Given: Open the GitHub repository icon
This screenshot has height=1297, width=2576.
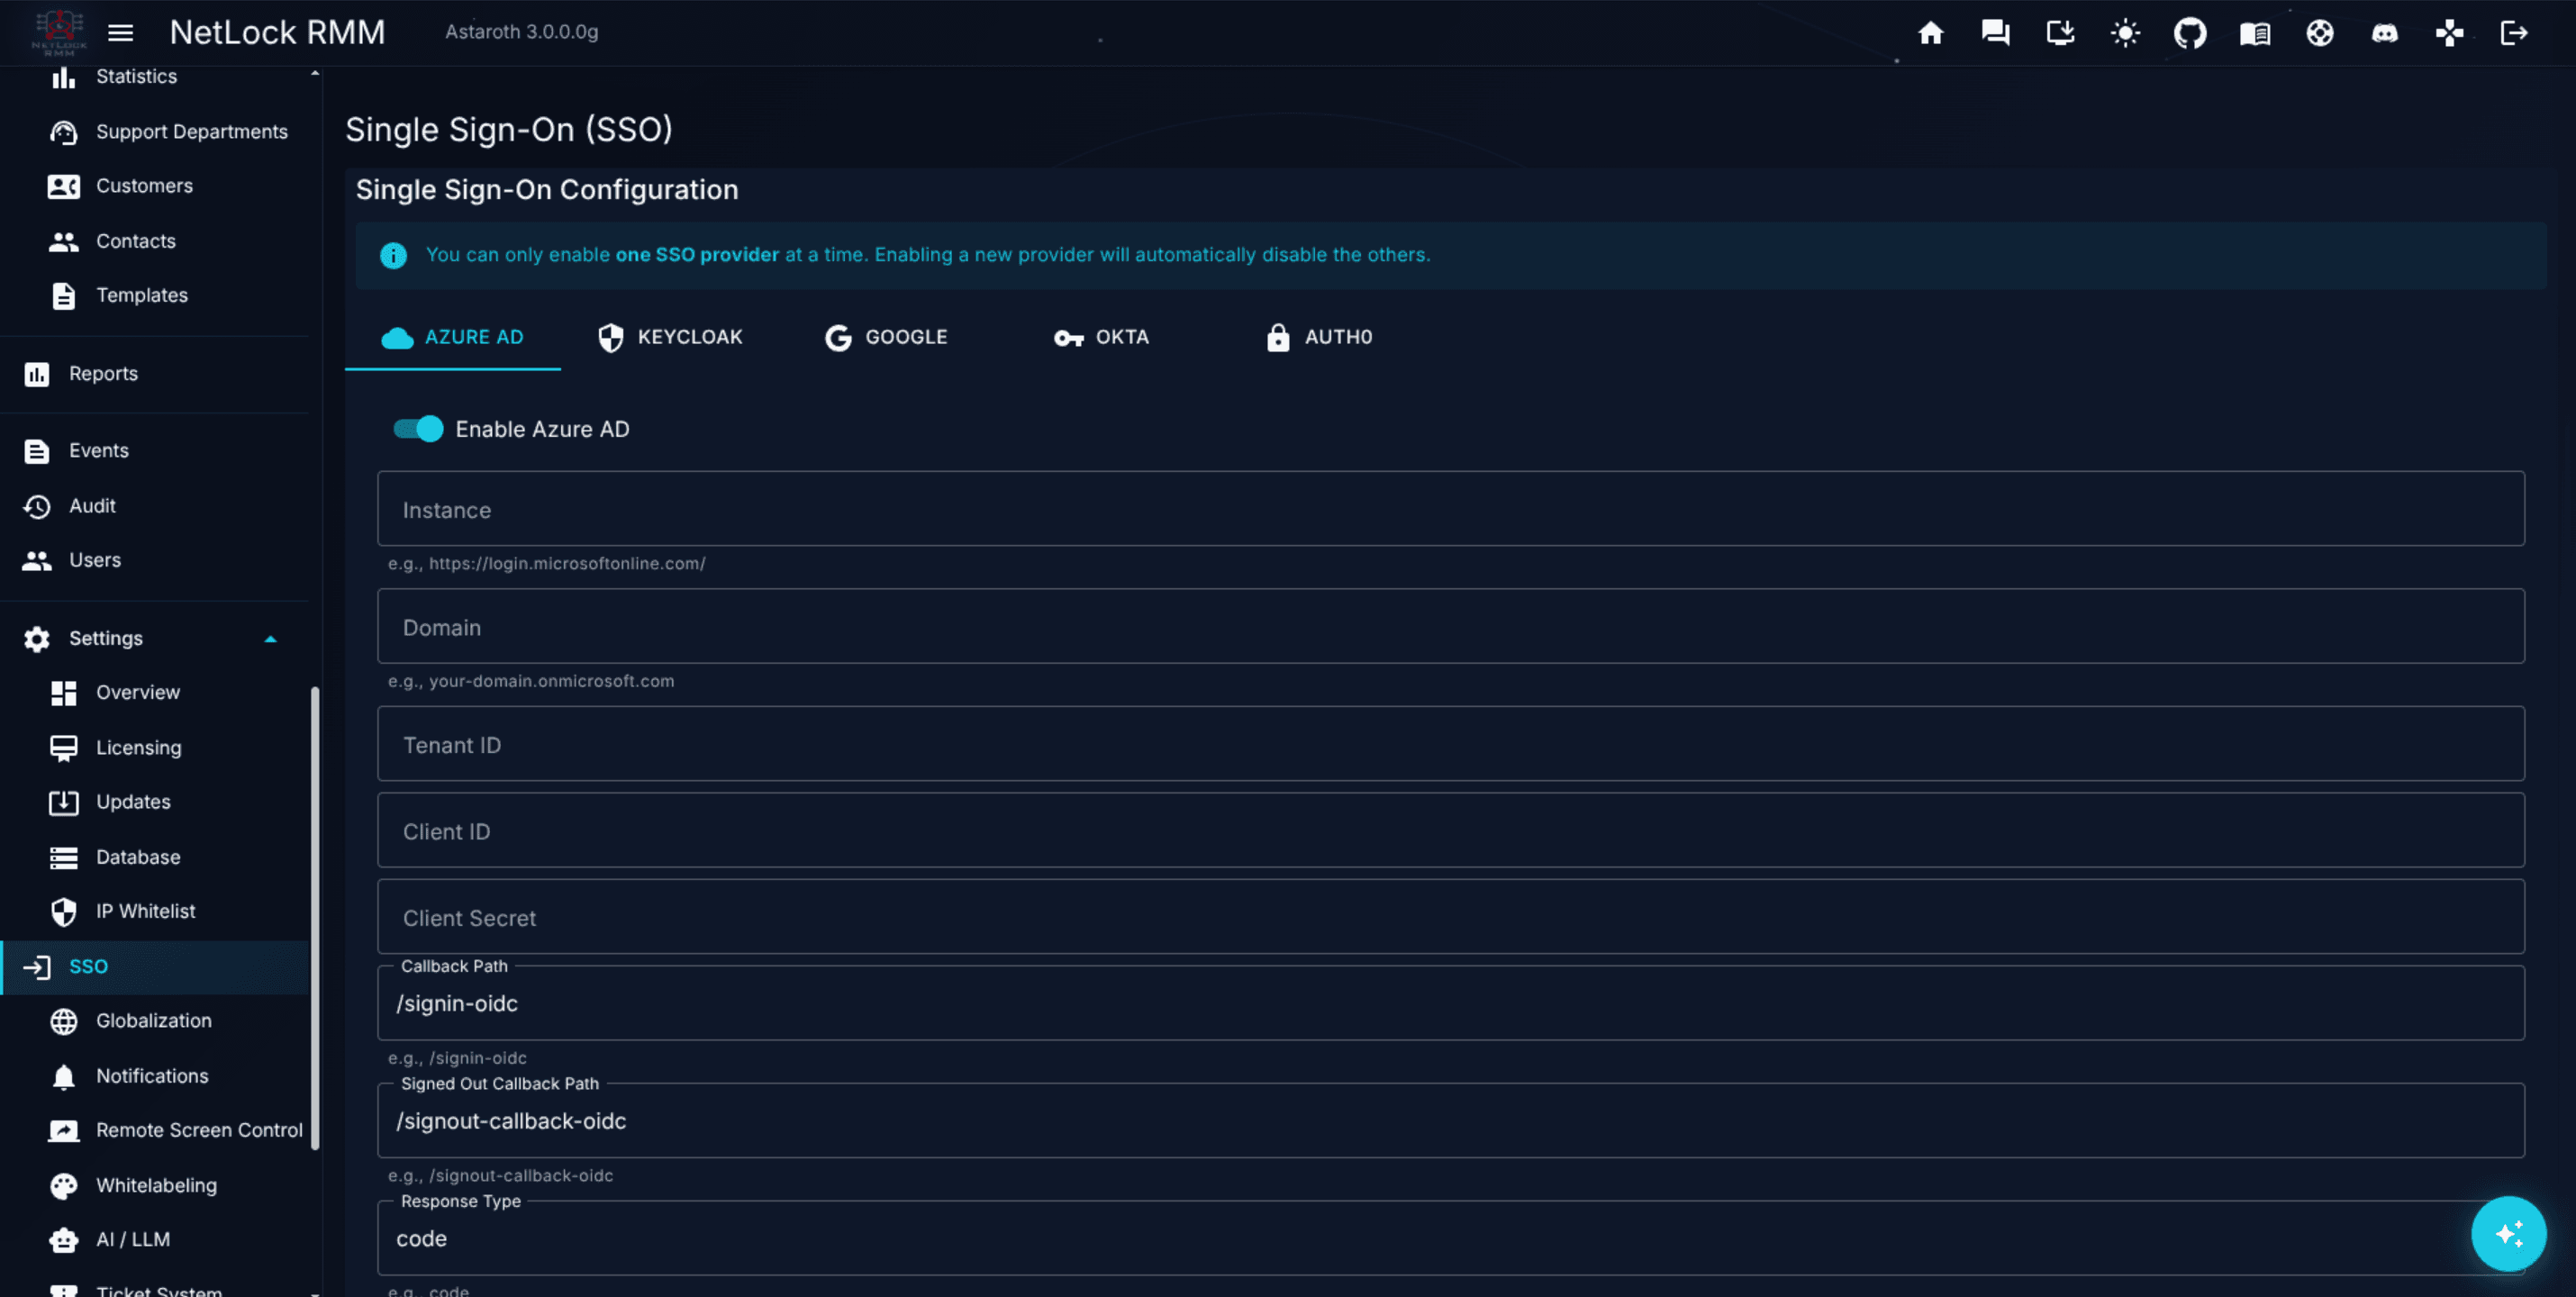Looking at the screenshot, I should 2190,33.
